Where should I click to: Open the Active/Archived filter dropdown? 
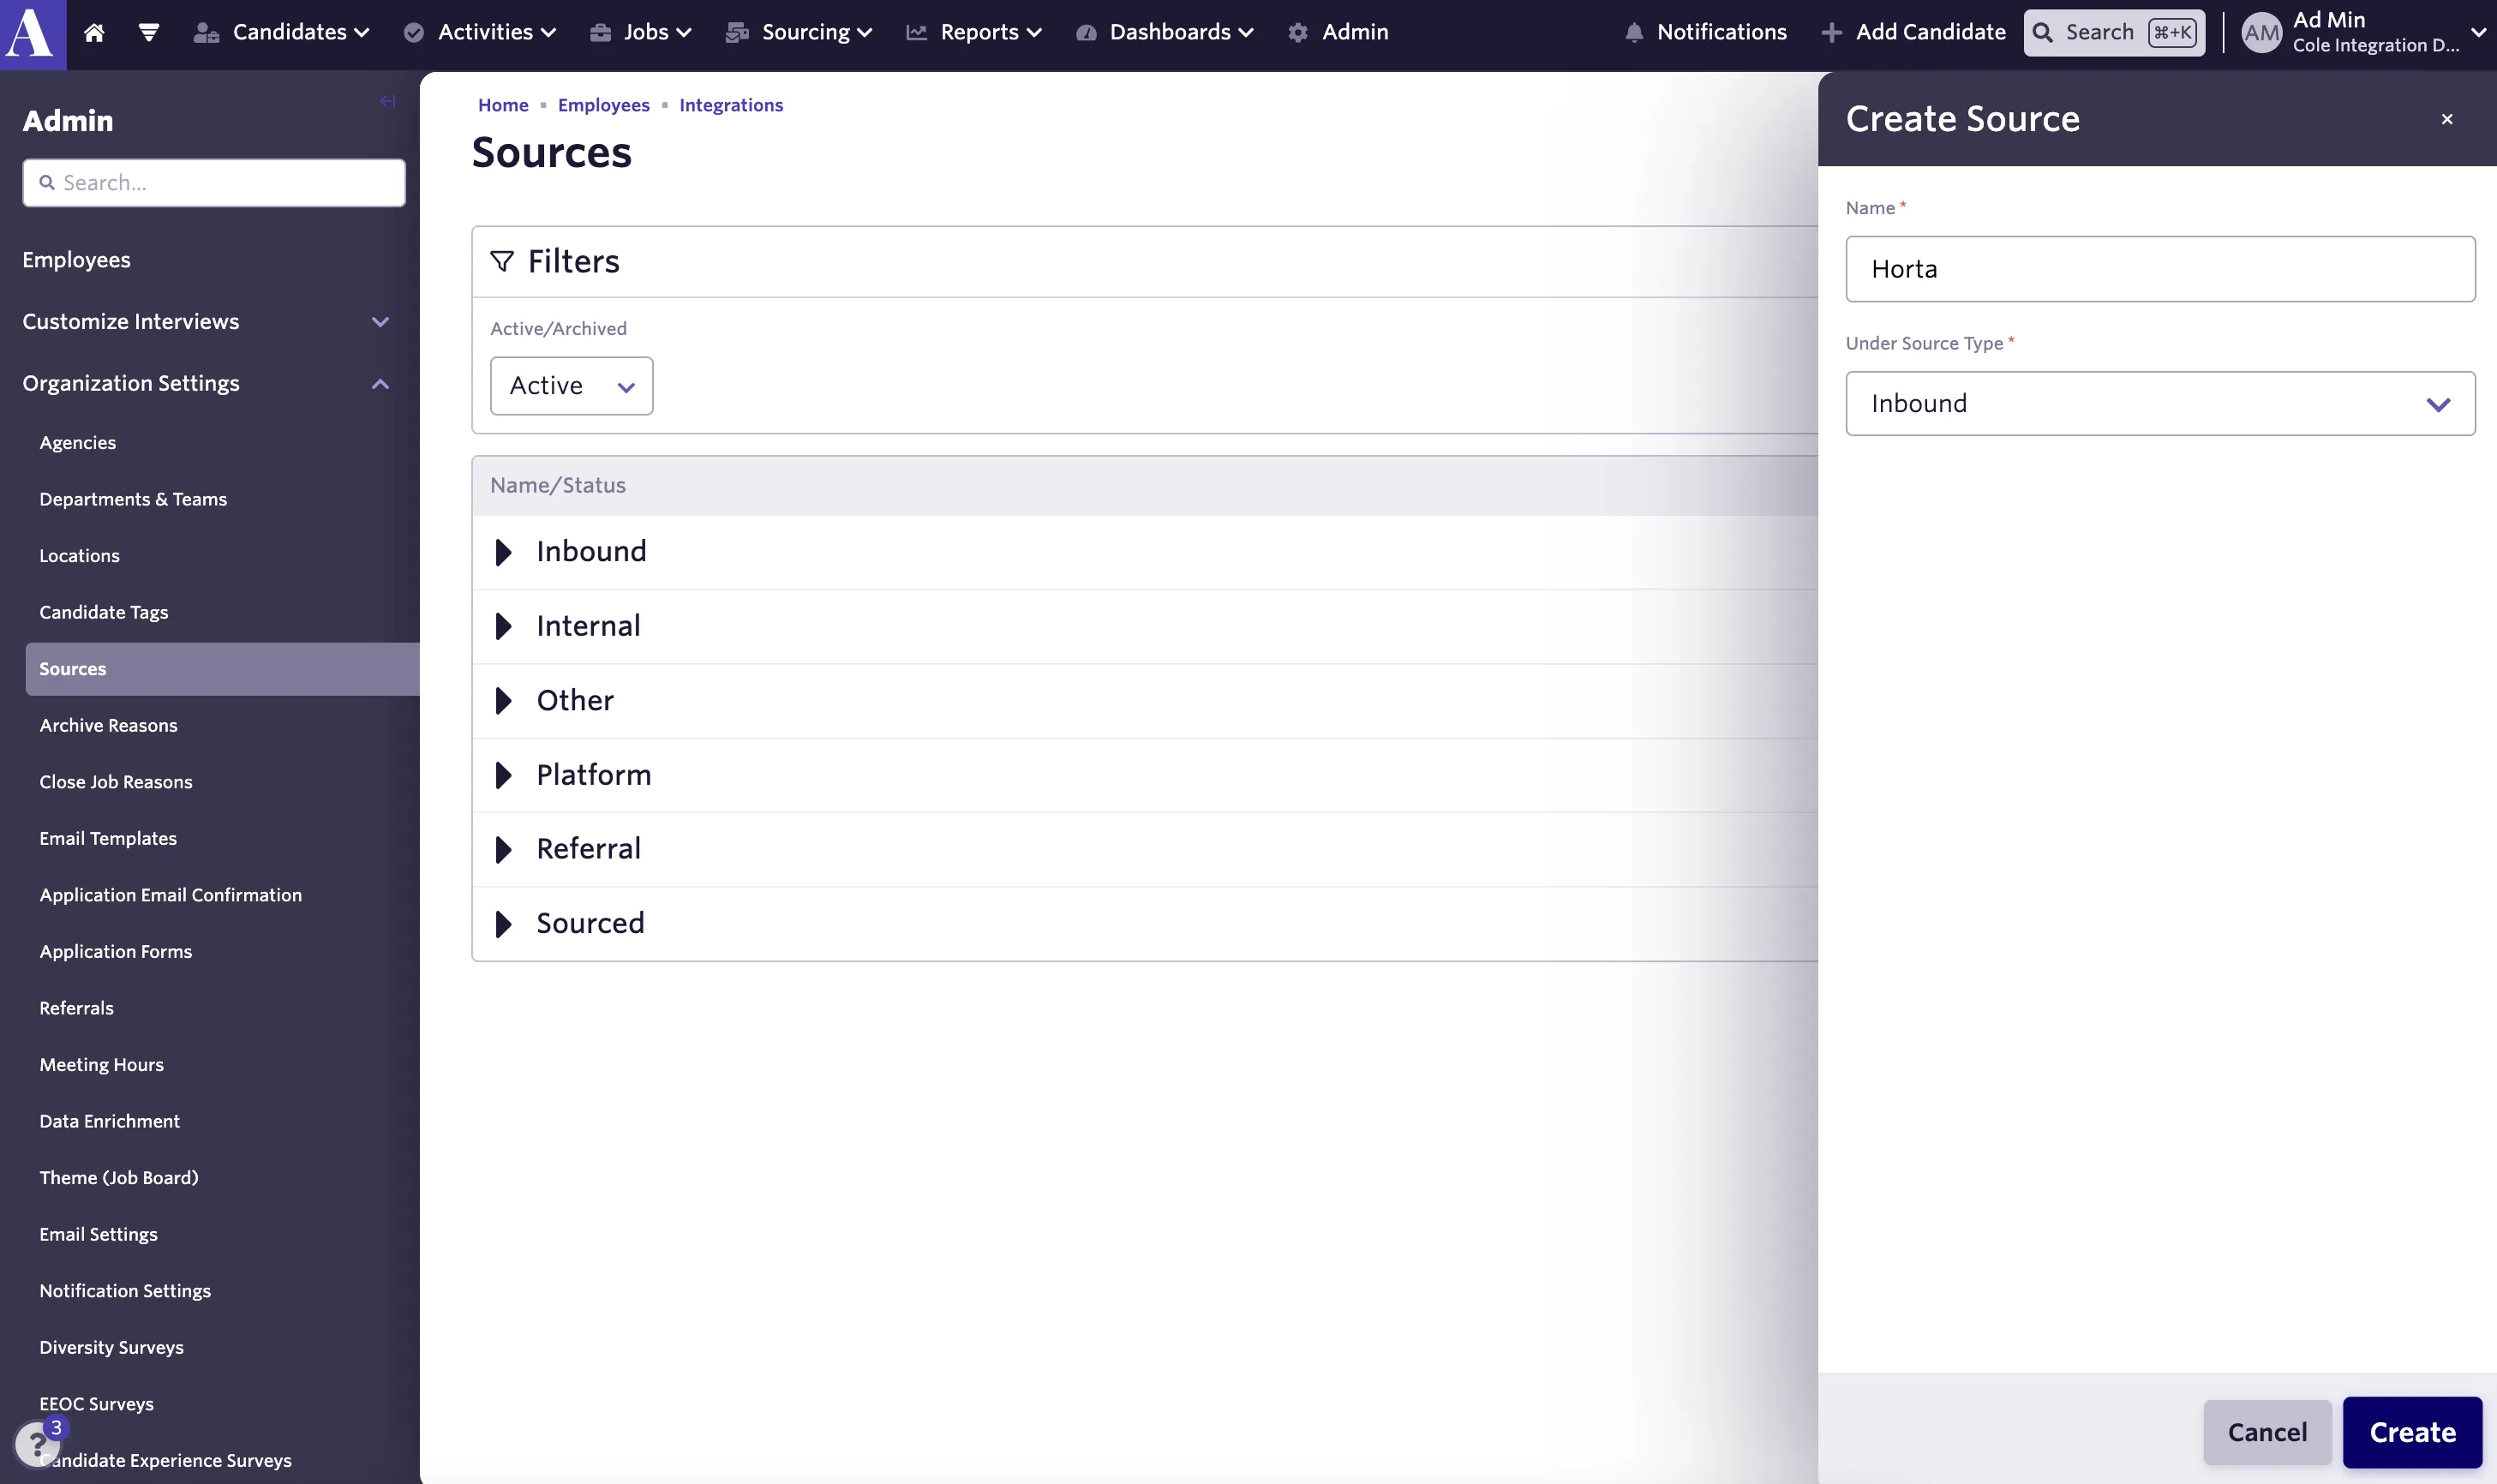pos(572,386)
